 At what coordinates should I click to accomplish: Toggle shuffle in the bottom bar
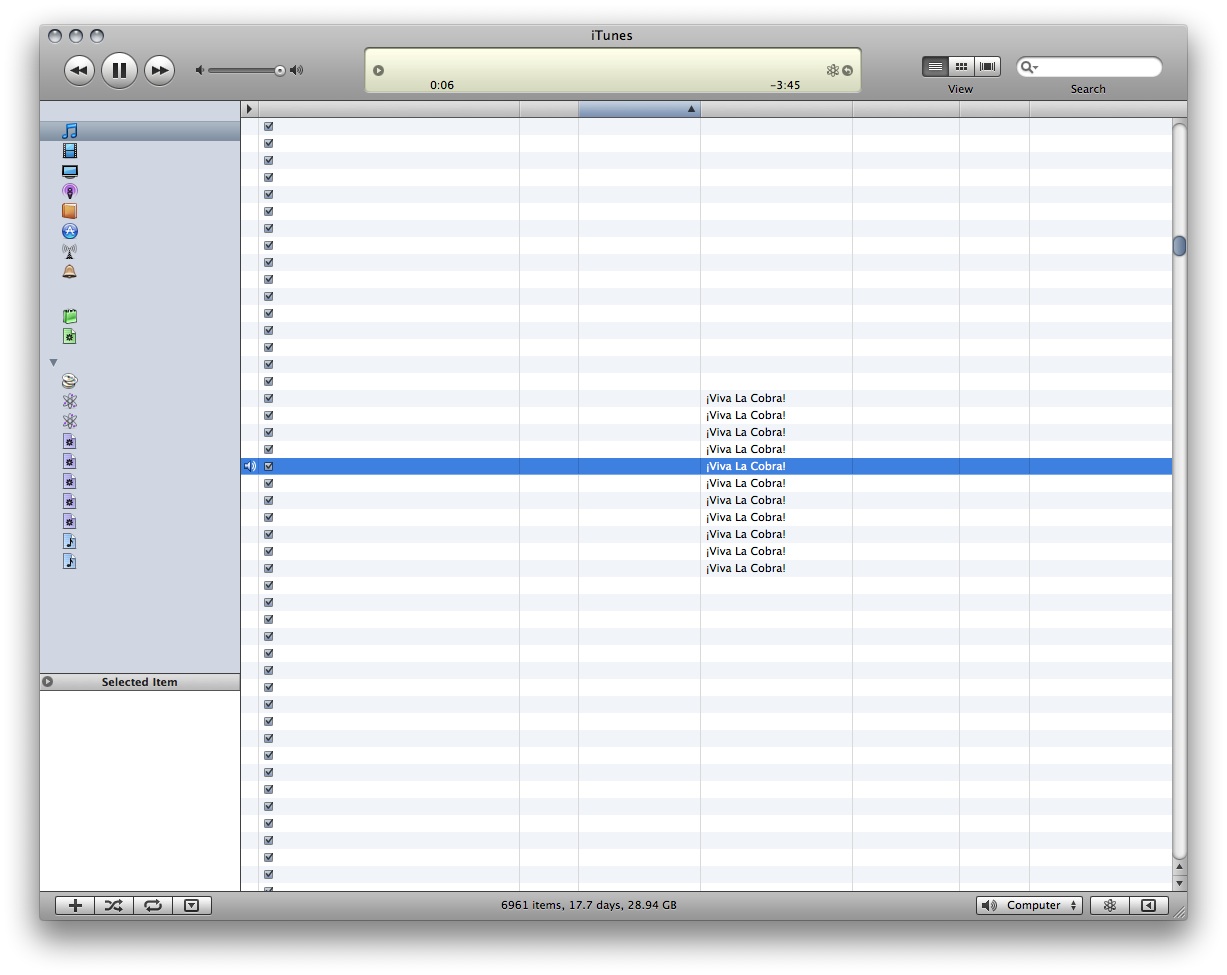point(114,905)
